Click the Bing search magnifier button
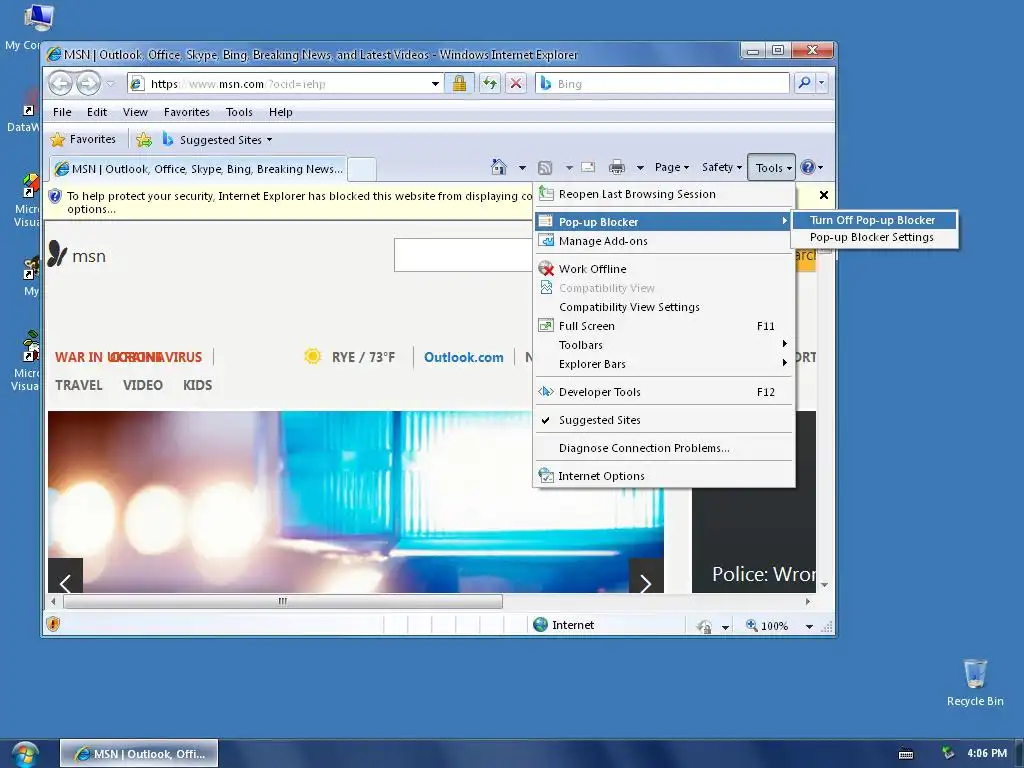The width and height of the screenshot is (1024, 768). click(805, 83)
